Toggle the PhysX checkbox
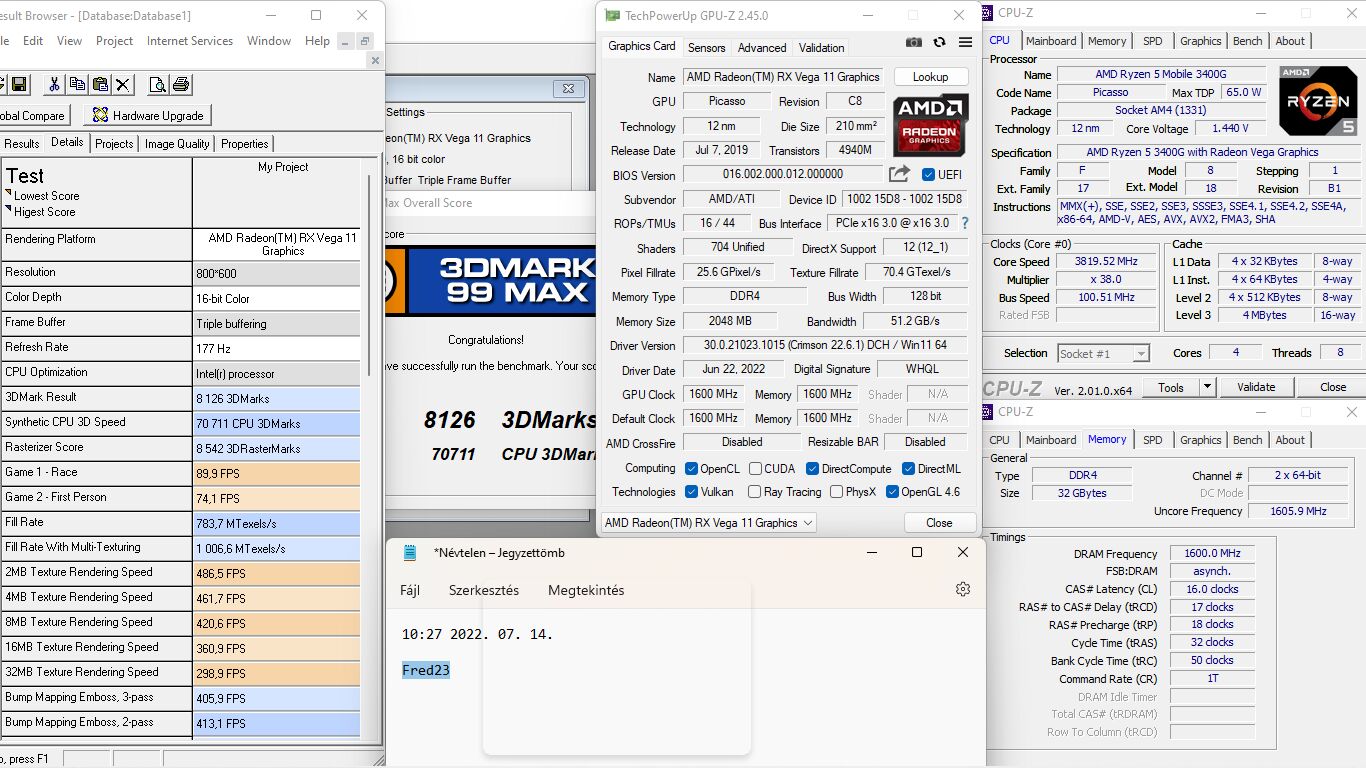1366x768 pixels. click(x=836, y=492)
